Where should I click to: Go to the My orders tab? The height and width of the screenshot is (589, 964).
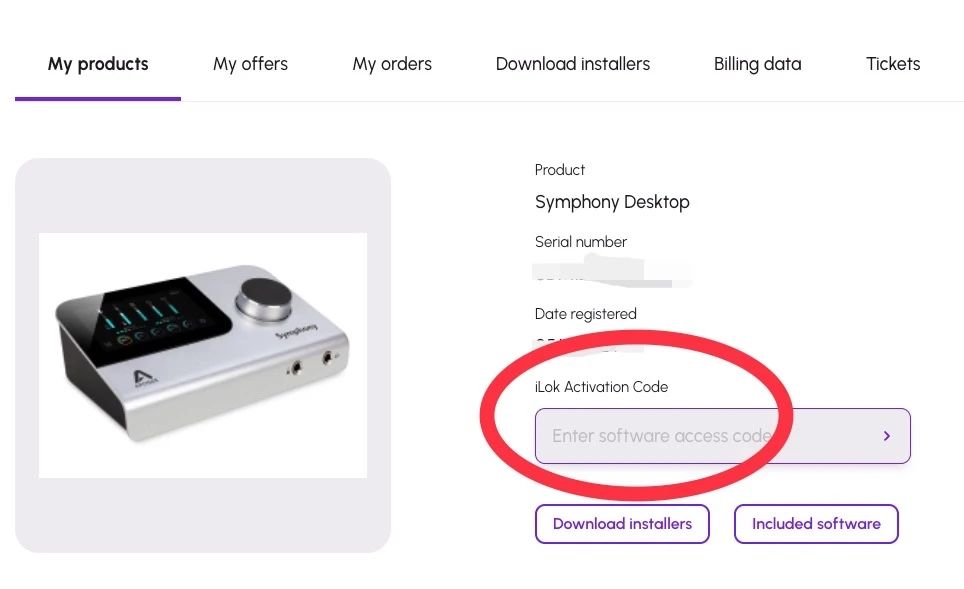392,64
